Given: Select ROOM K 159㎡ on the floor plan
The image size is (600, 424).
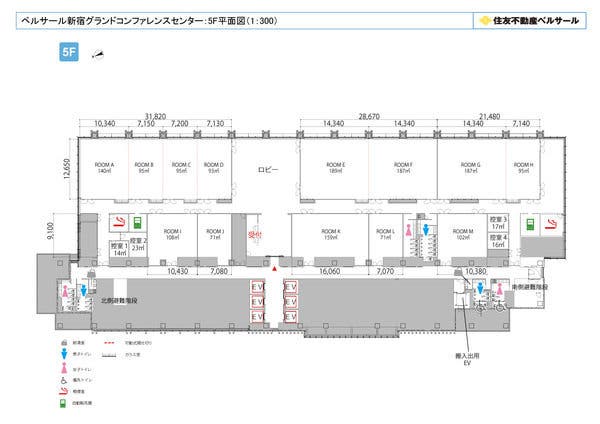Looking at the screenshot, I should point(331,235).
